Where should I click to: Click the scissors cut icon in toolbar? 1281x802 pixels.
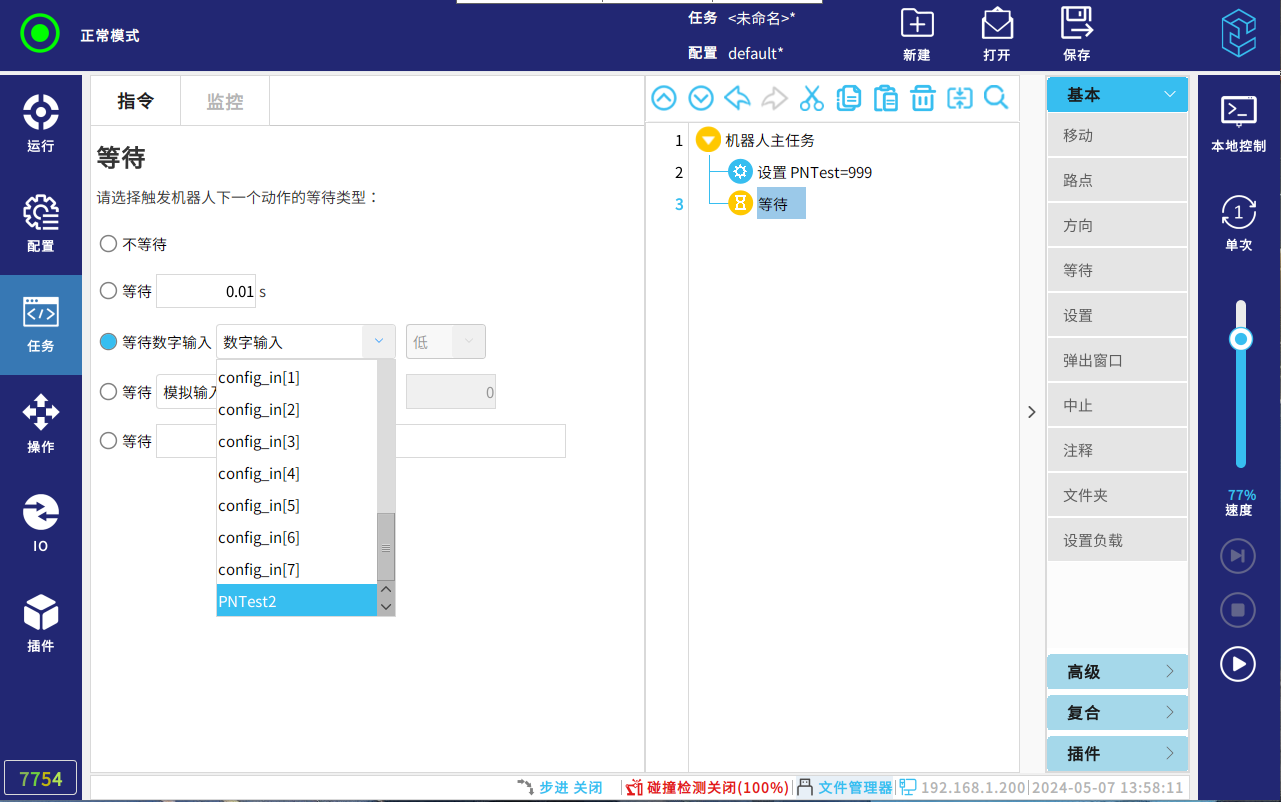pos(811,98)
